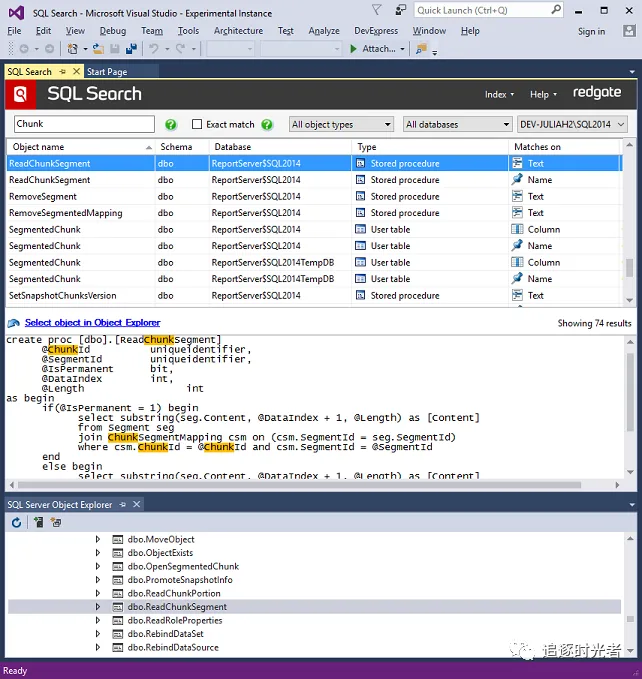Open the All databases dropdown
Image resolution: width=642 pixels, height=679 pixels.
(x=458, y=125)
